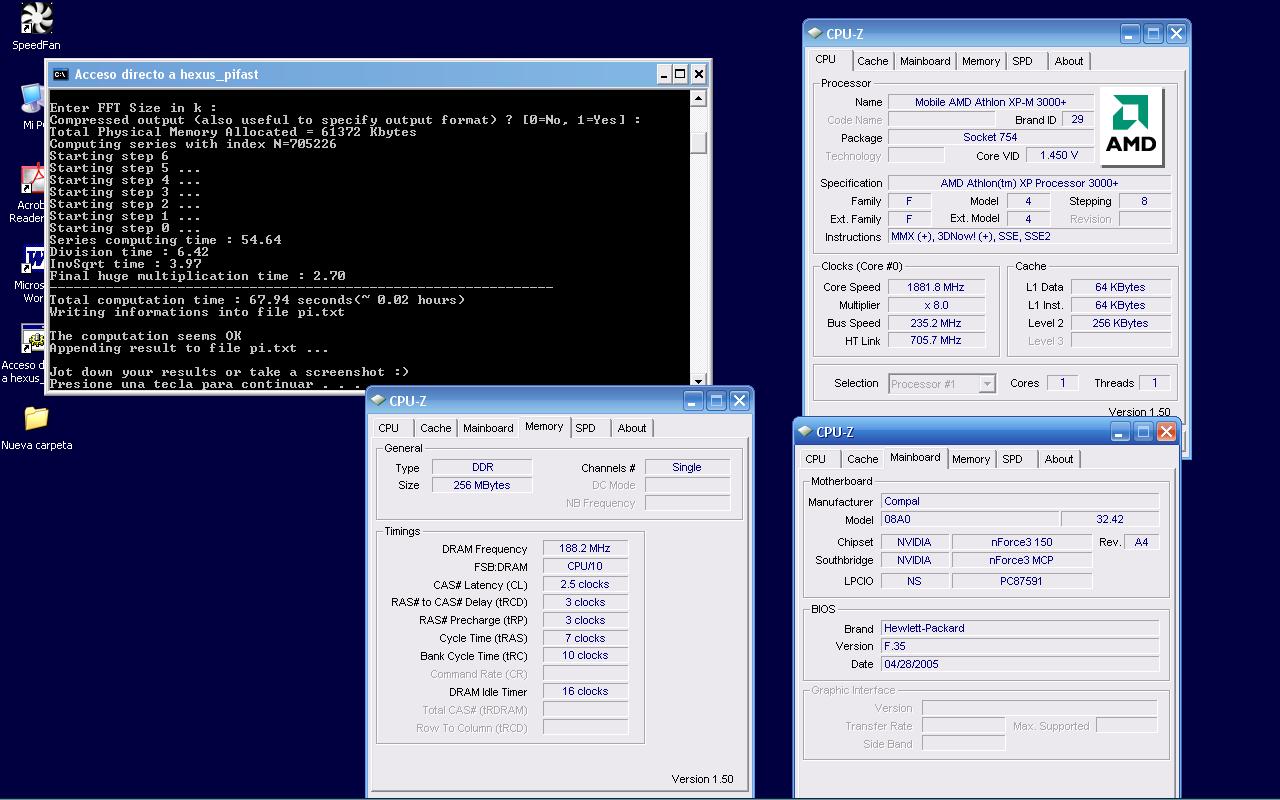Switch to Cache tab in top CPU-Z window
The width and height of the screenshot is (1280, 800).
coord(872,61)
